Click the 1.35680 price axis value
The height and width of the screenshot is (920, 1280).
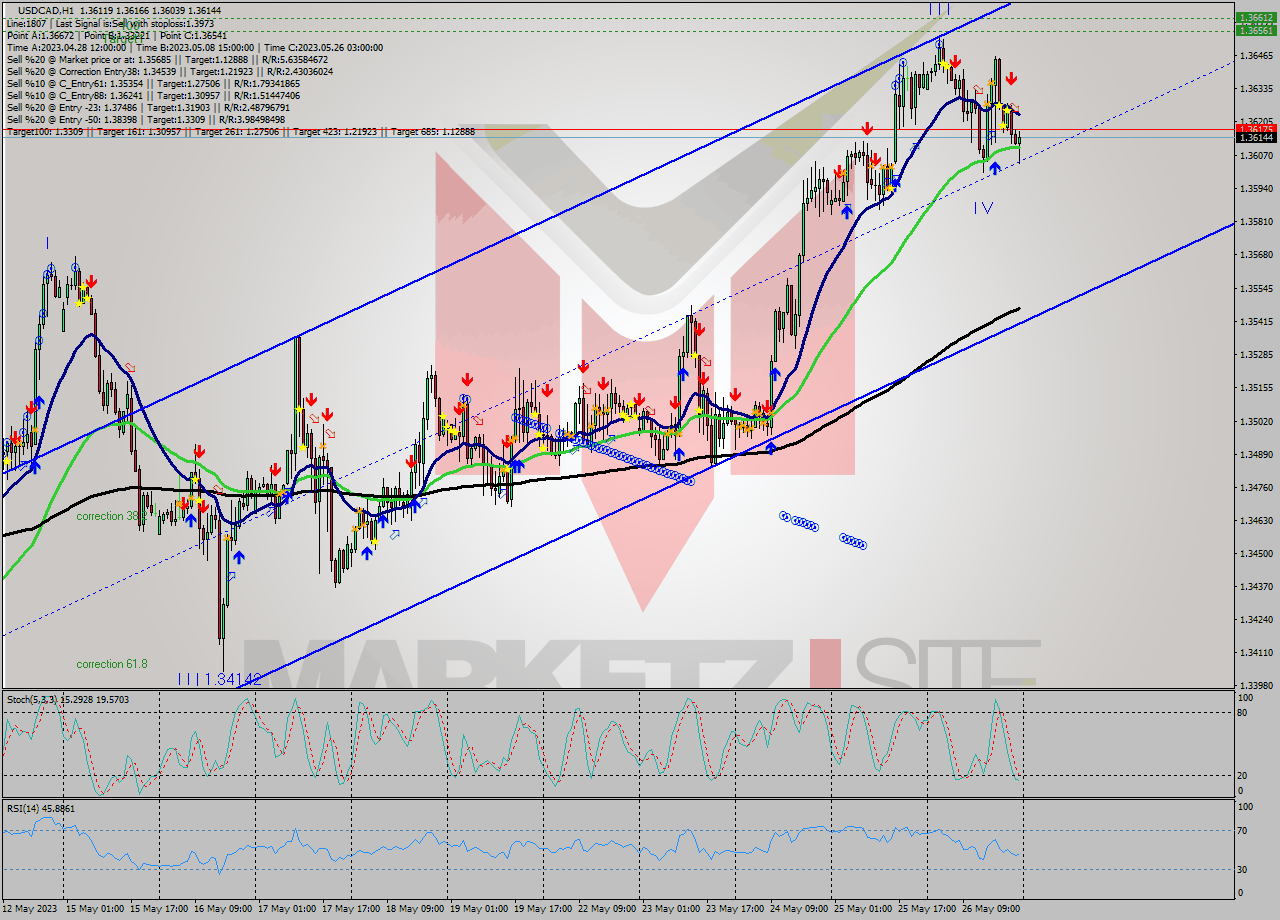(1255, 254)
